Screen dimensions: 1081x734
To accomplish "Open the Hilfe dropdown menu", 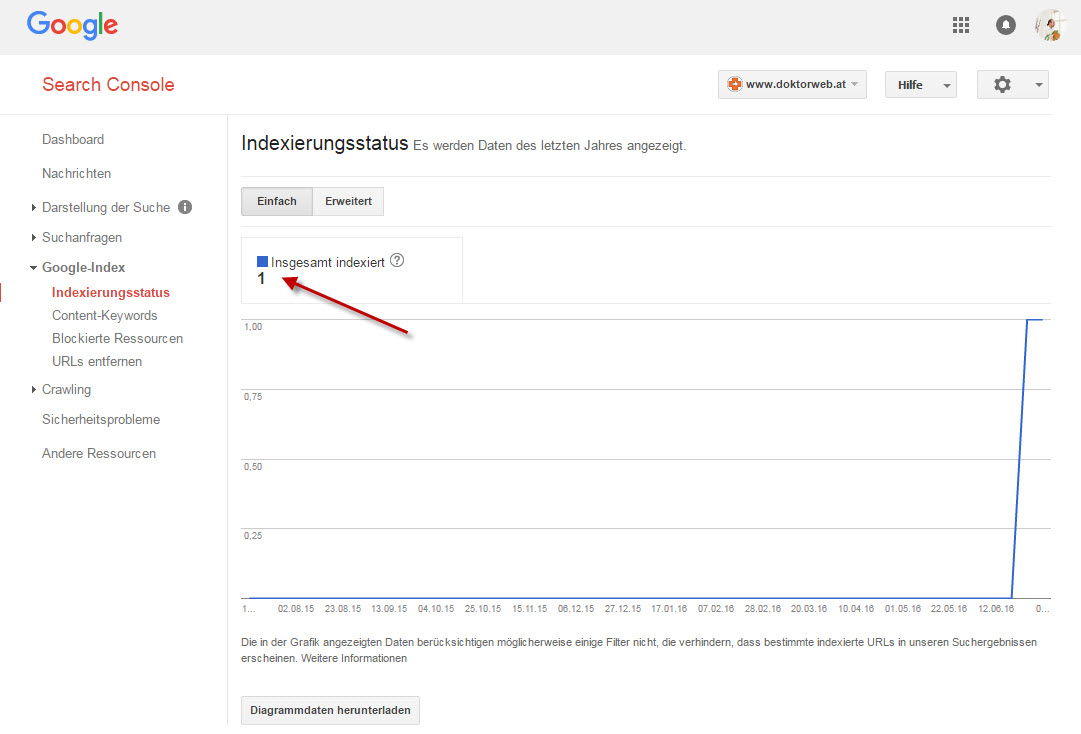I will coord(920,85).
